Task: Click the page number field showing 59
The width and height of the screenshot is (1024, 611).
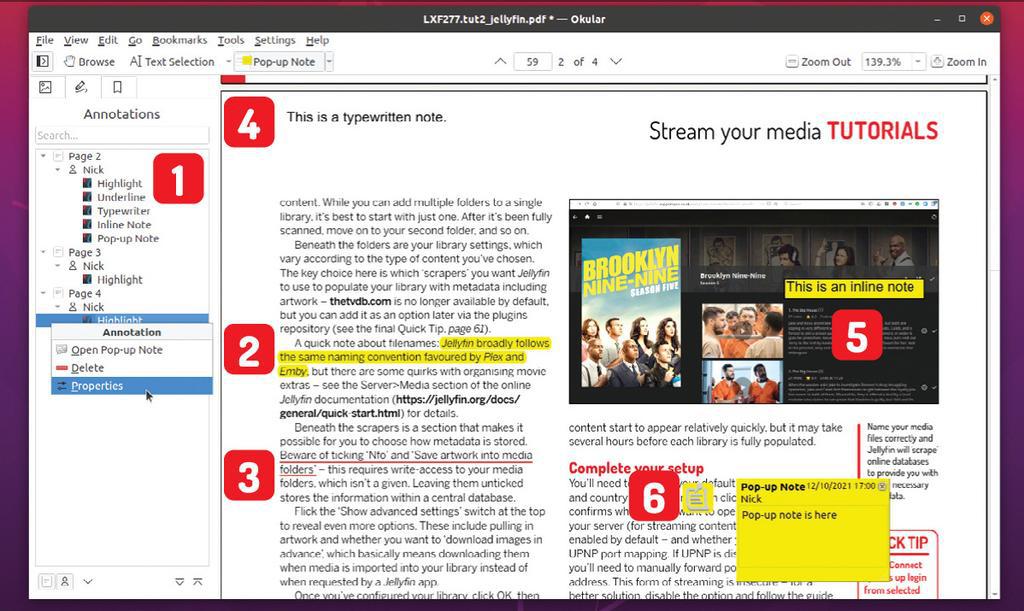Action: [x=532, y=61]
